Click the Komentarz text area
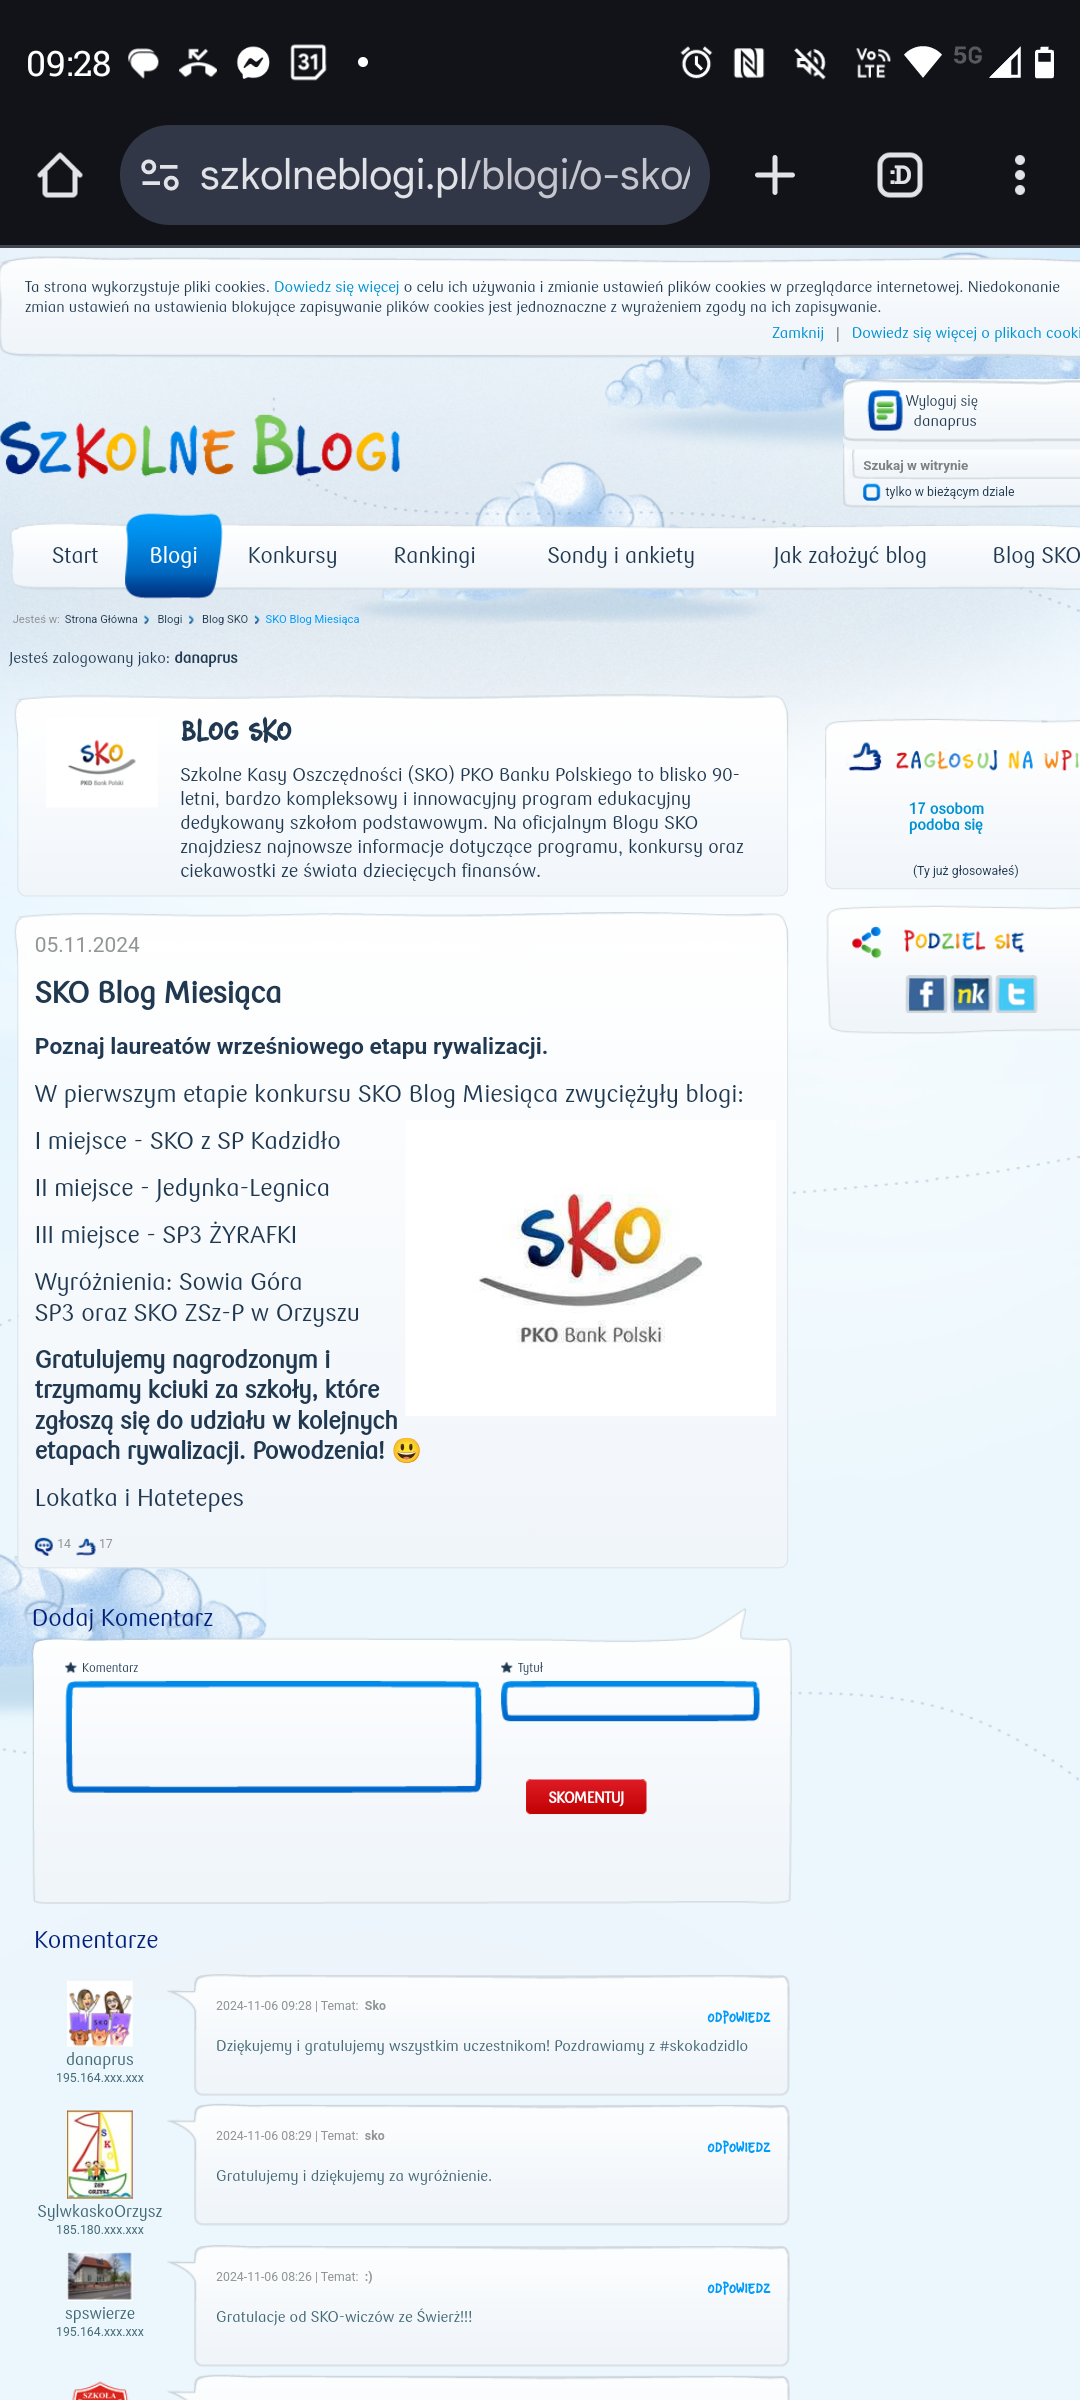 (x=274, y=1736)
